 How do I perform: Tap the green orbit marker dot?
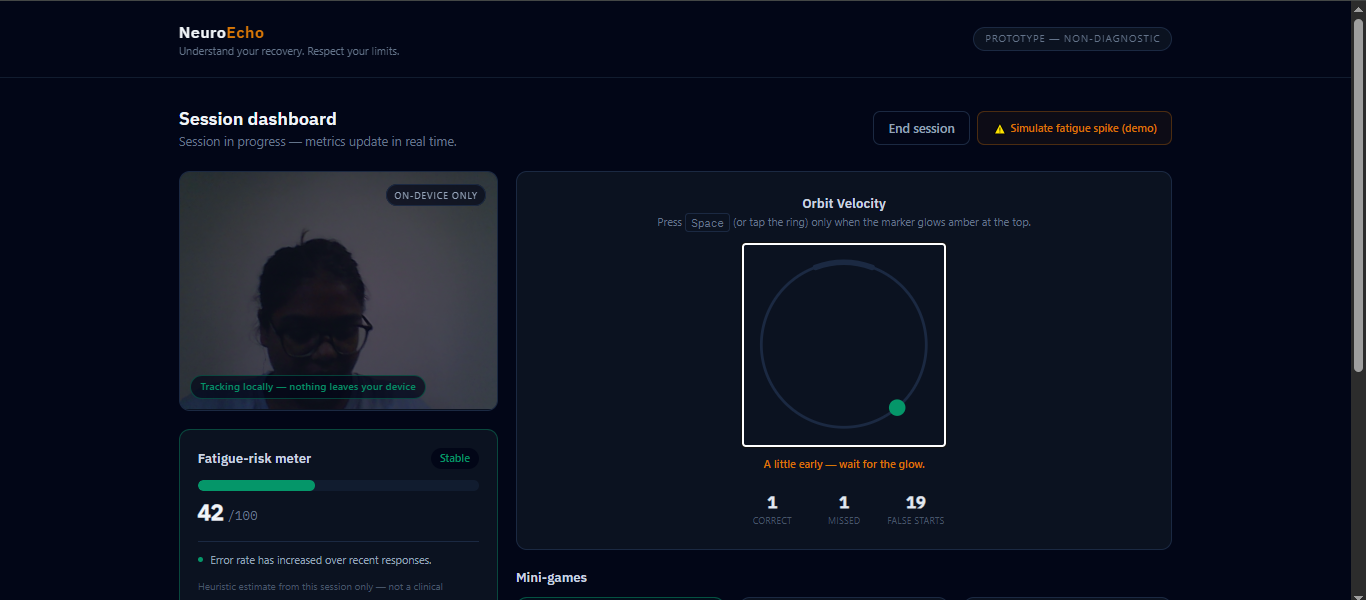(x=897, y=407)
